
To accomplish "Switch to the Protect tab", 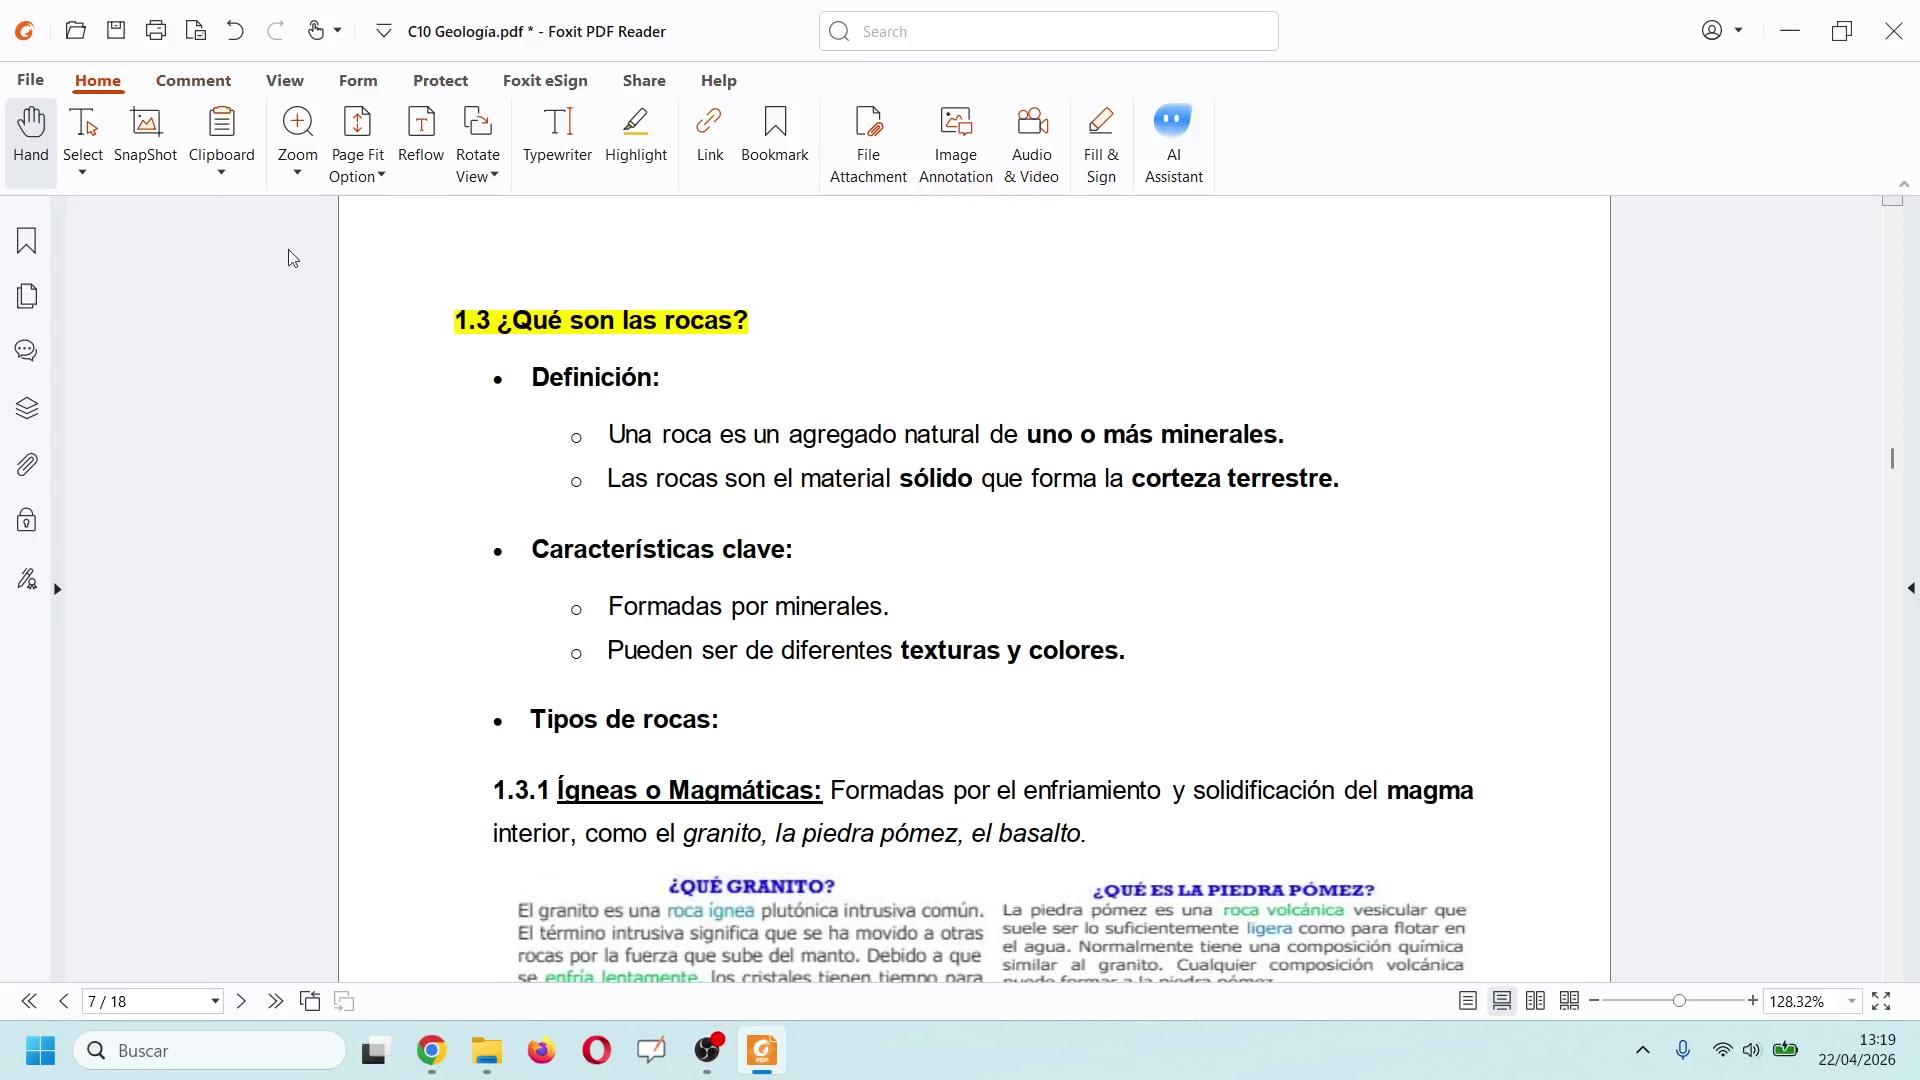I will [440, 80].
